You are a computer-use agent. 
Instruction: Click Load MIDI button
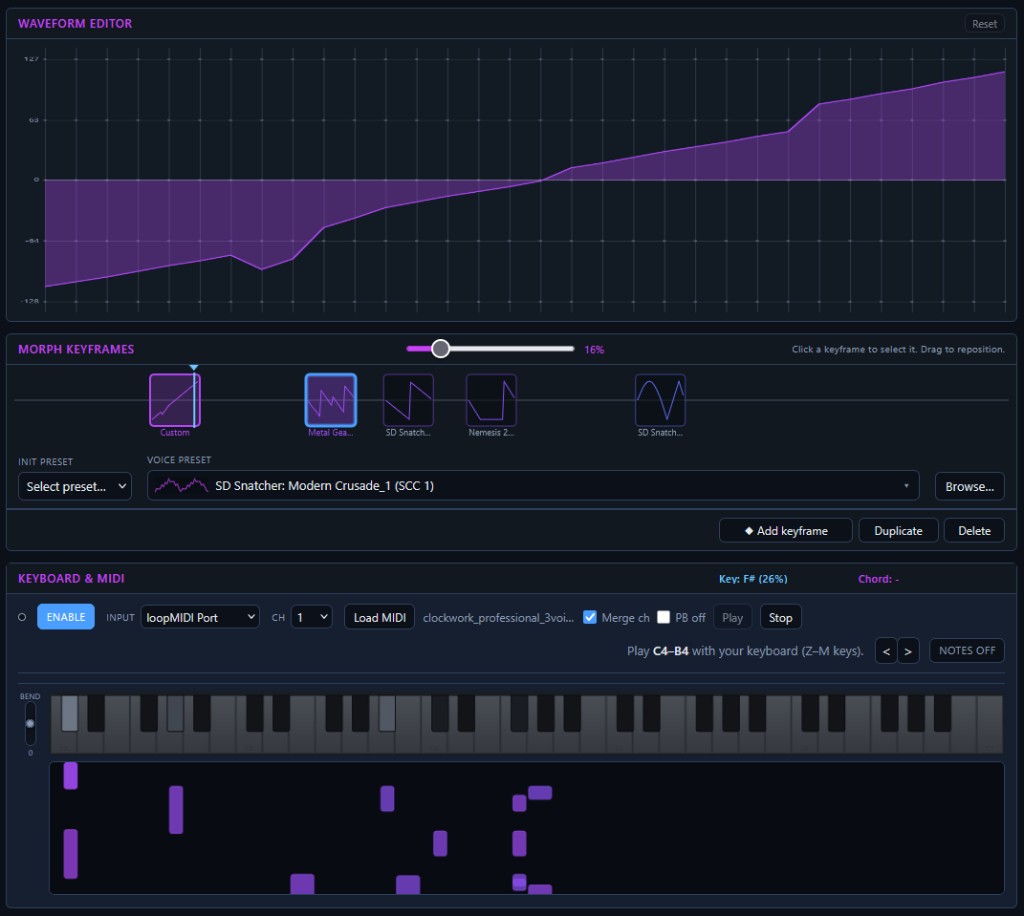tap(379, 617)
